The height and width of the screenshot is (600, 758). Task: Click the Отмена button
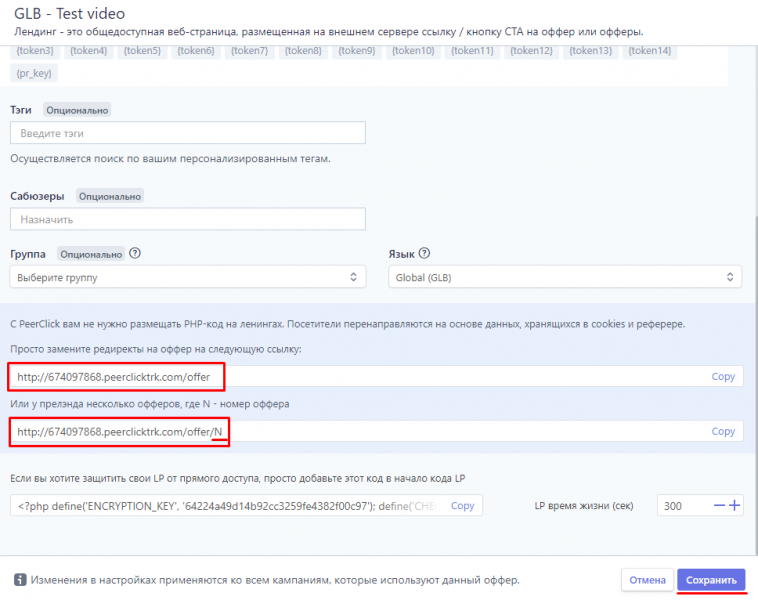point(647,580)
